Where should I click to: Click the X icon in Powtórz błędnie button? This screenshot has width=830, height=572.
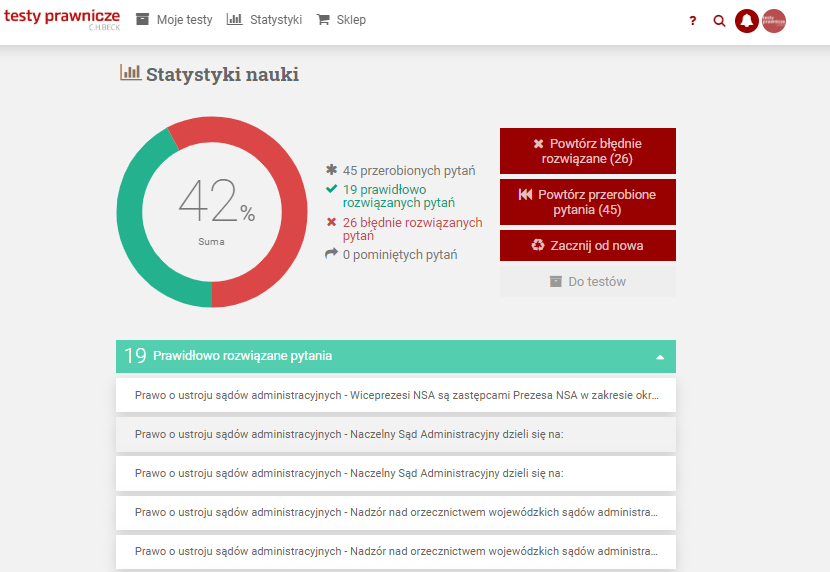click(x=538, y=143)
